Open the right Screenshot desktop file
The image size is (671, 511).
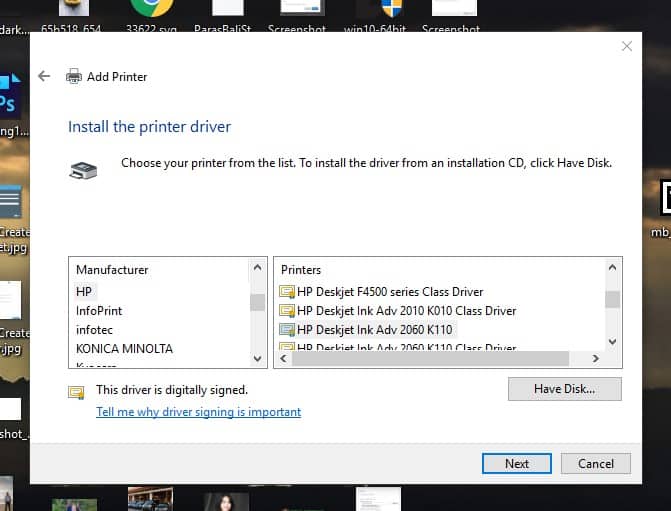point(451,16)
